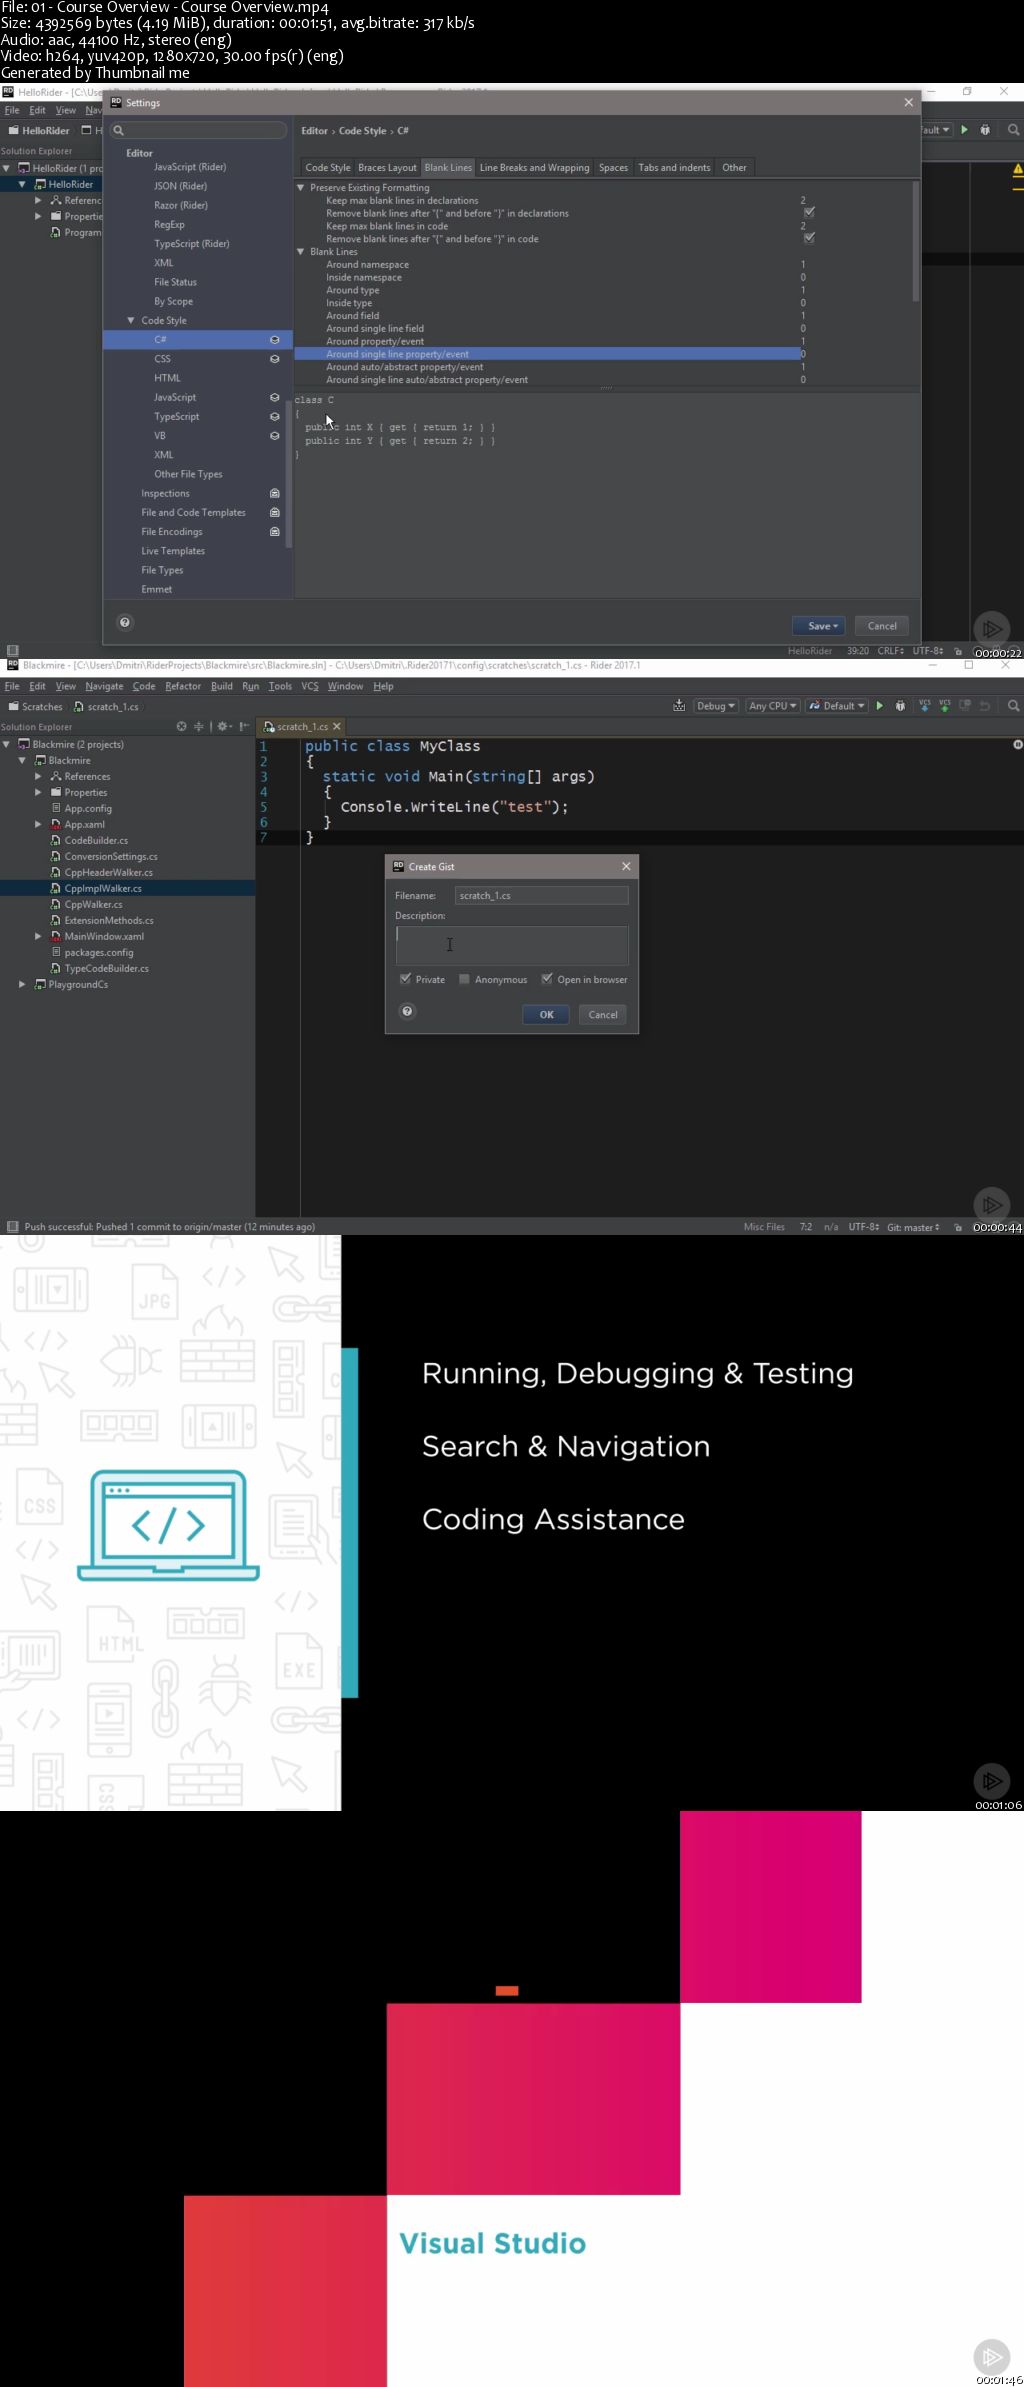Toggle Remove blank lines in code checkbox

point(809,238)
